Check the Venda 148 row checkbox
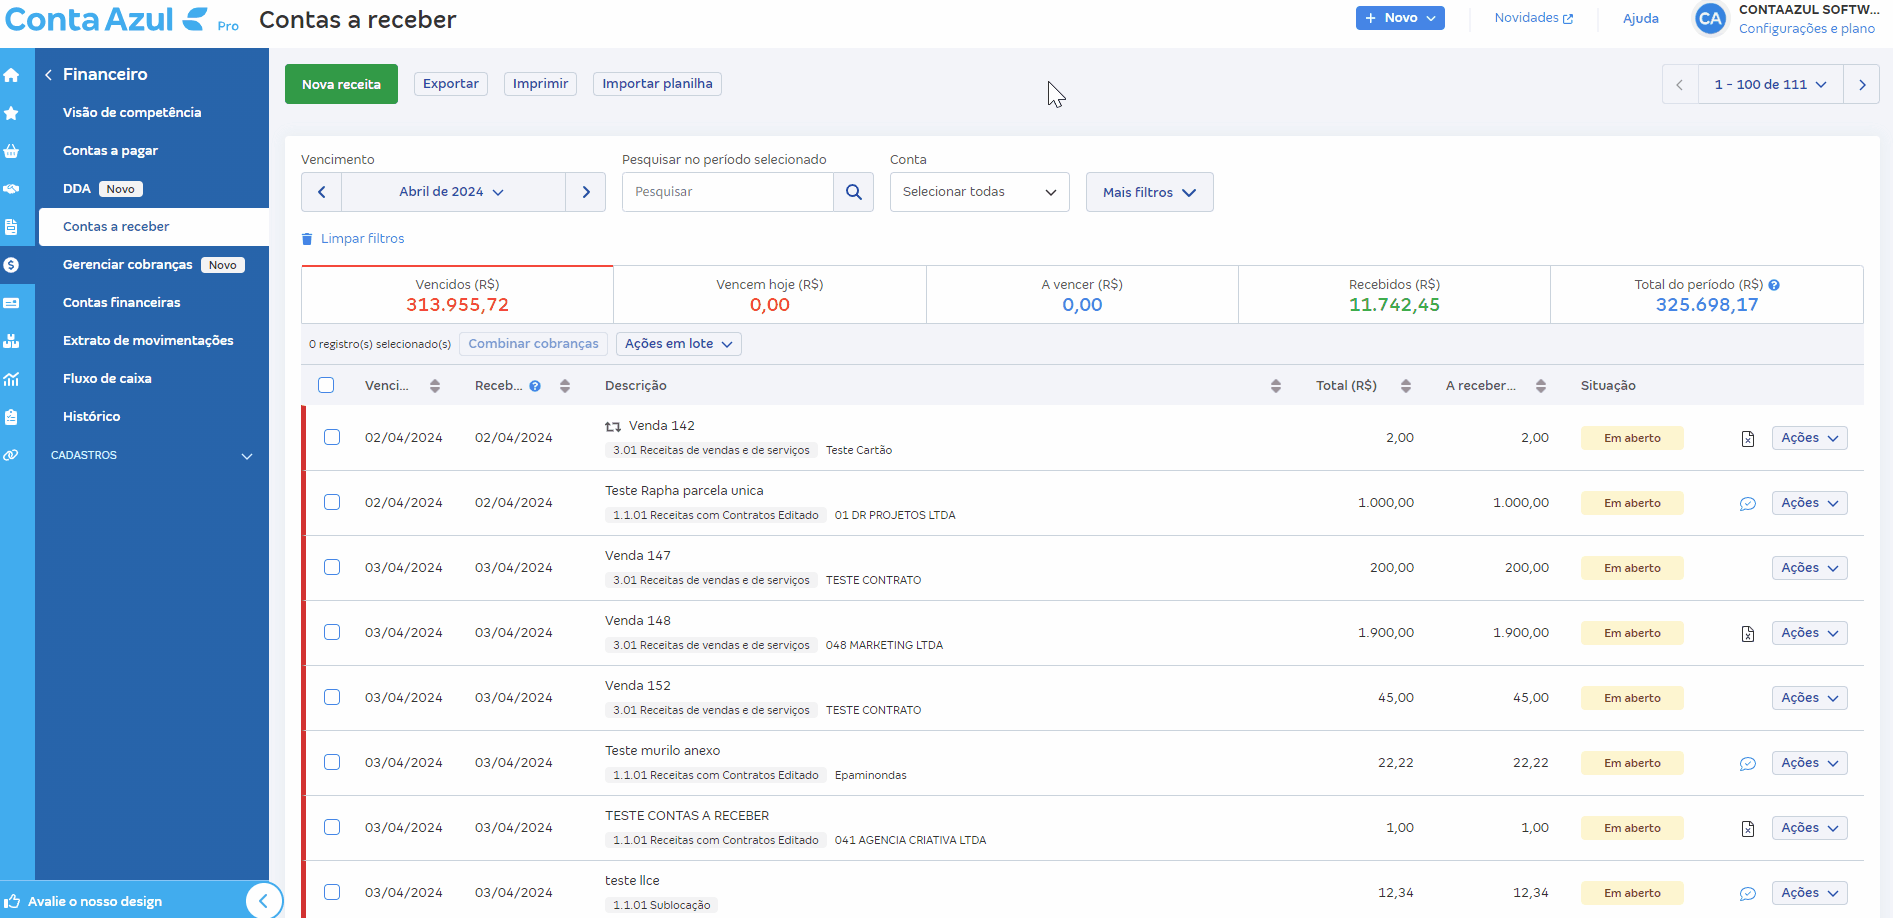The height and width of the screenshot is (918, 1893). 332,632
